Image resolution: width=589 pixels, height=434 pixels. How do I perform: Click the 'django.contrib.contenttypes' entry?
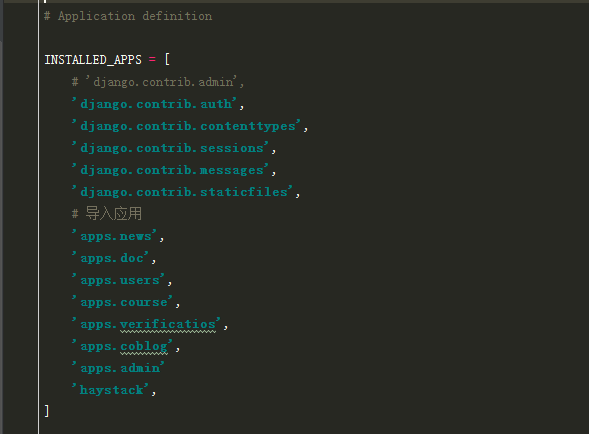186,126
